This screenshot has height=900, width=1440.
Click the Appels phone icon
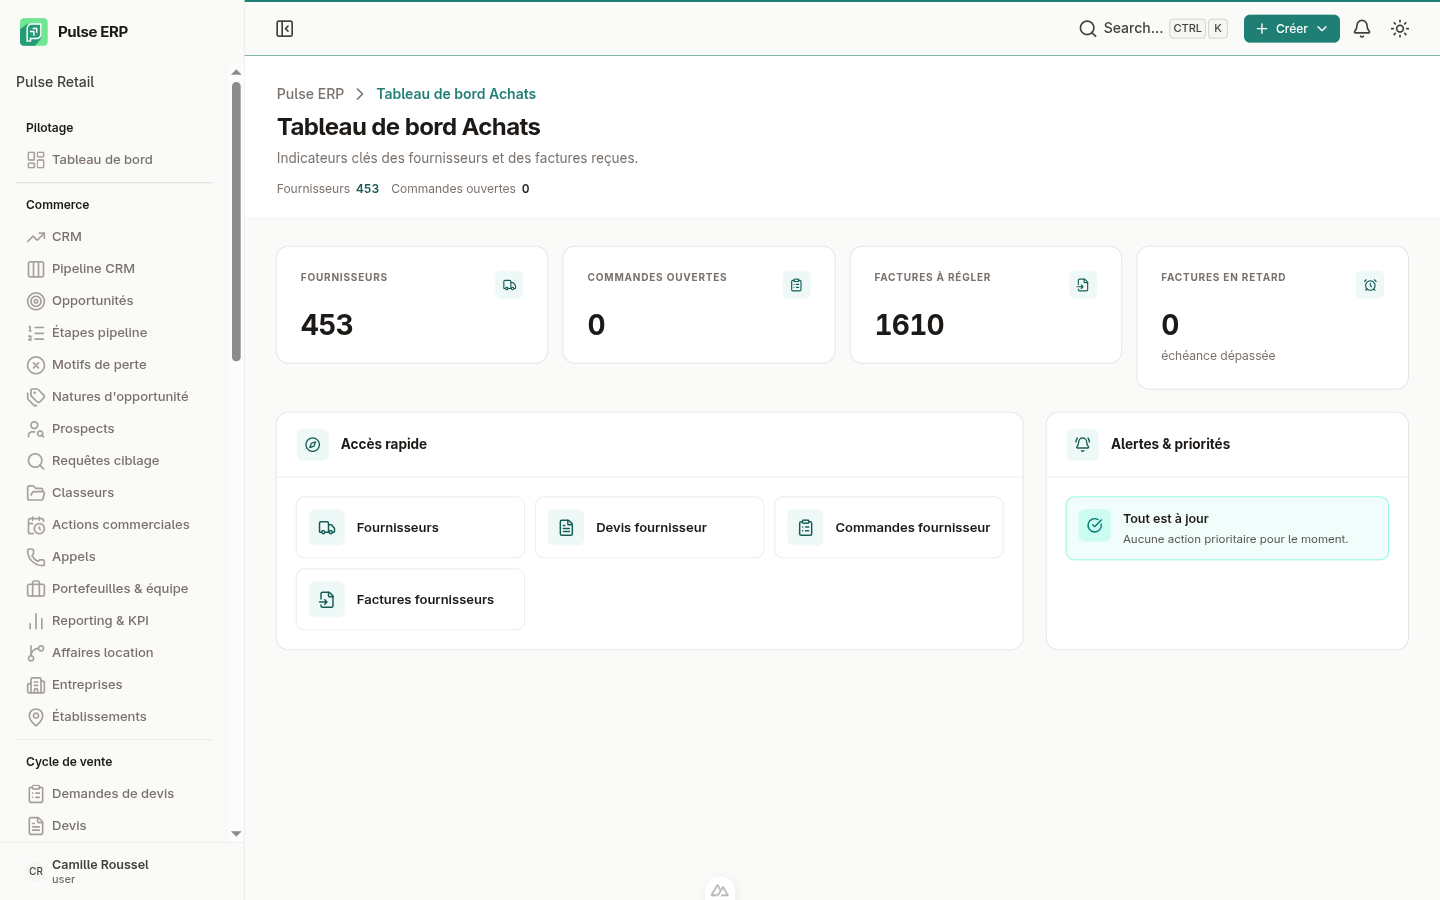coord(36,557)
